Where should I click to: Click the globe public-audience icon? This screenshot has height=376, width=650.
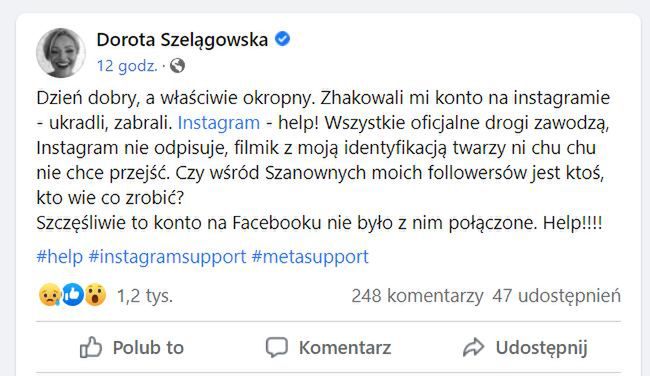click(177, 65)
